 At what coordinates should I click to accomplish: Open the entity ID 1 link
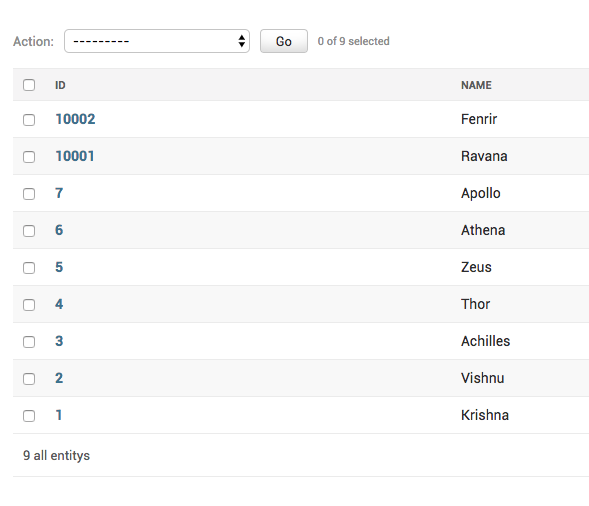tap(59, 415)
